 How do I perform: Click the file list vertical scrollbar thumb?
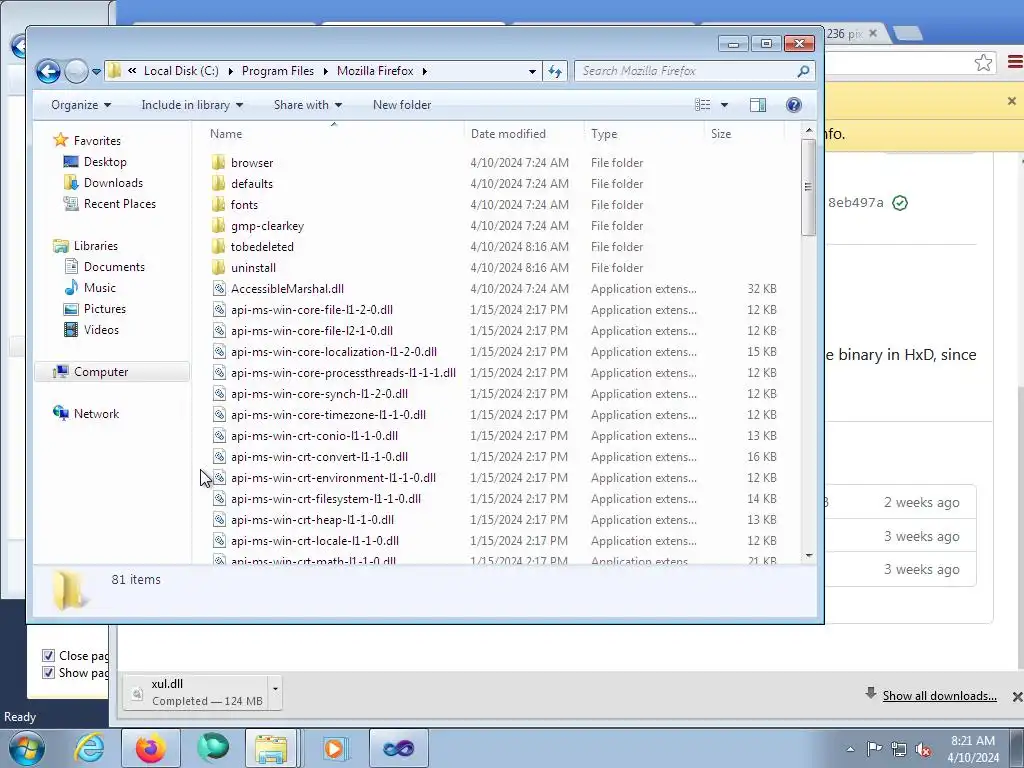(808, 187)
